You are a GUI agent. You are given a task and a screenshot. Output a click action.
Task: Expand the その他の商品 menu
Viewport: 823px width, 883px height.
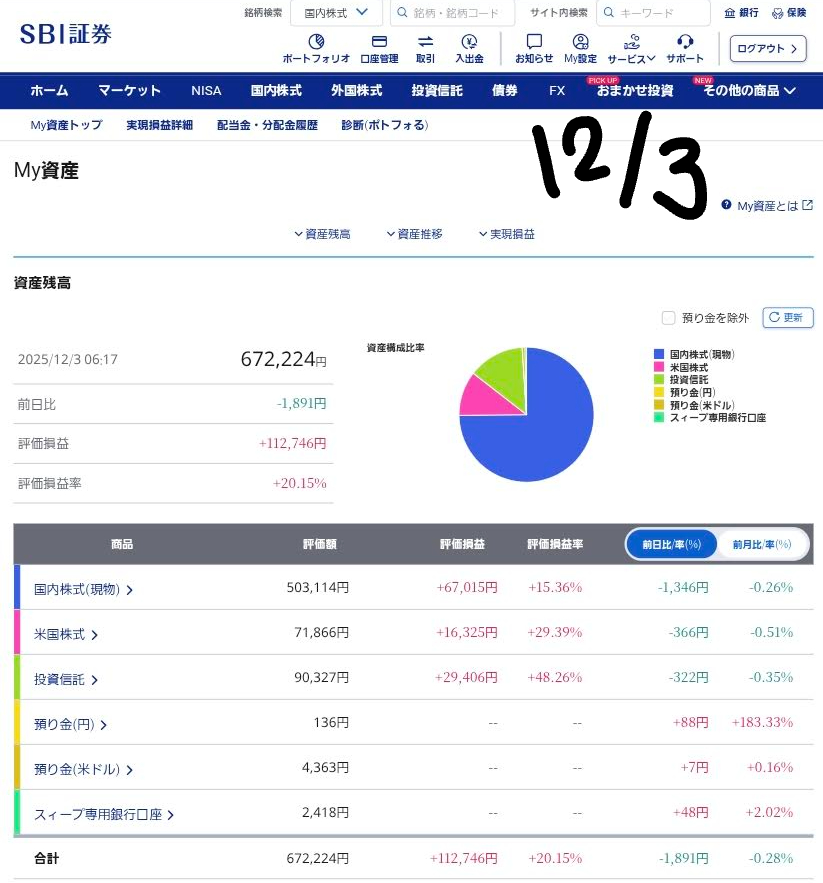(749, 90)
